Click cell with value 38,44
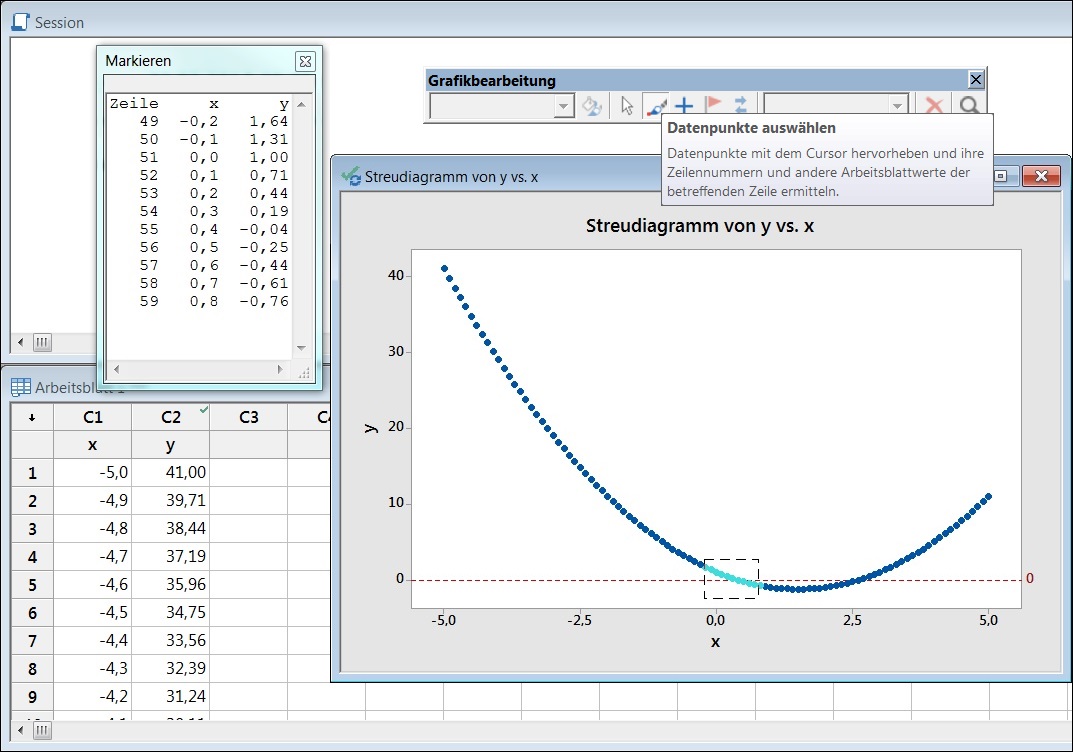The image size is (1073, 752). [x=170, y=529]
